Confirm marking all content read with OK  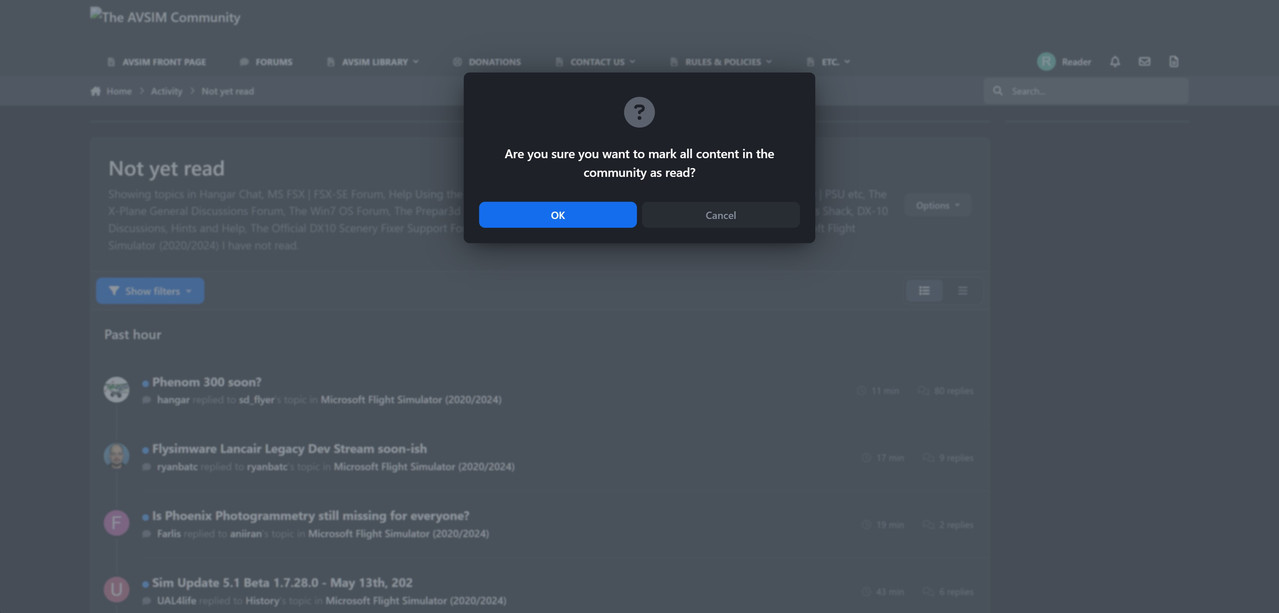coord(557,215)
